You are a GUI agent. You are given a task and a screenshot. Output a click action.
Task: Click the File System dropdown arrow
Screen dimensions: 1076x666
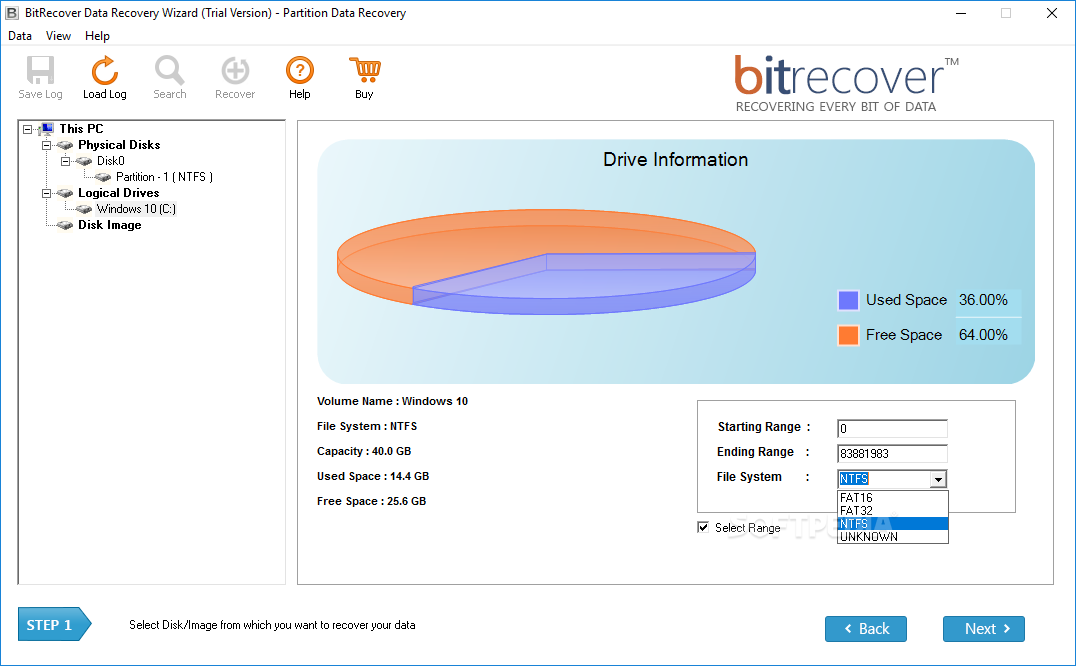point(938,479)
